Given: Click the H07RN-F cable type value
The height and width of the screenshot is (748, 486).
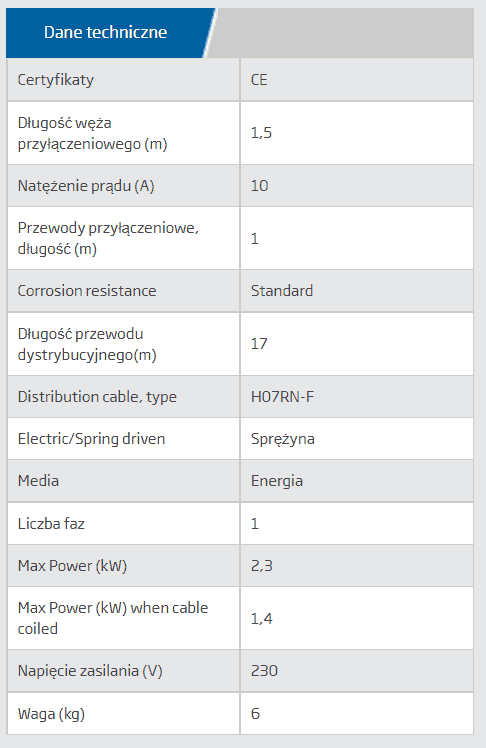Looking at the screenshot, I should [x=282, y=396].
